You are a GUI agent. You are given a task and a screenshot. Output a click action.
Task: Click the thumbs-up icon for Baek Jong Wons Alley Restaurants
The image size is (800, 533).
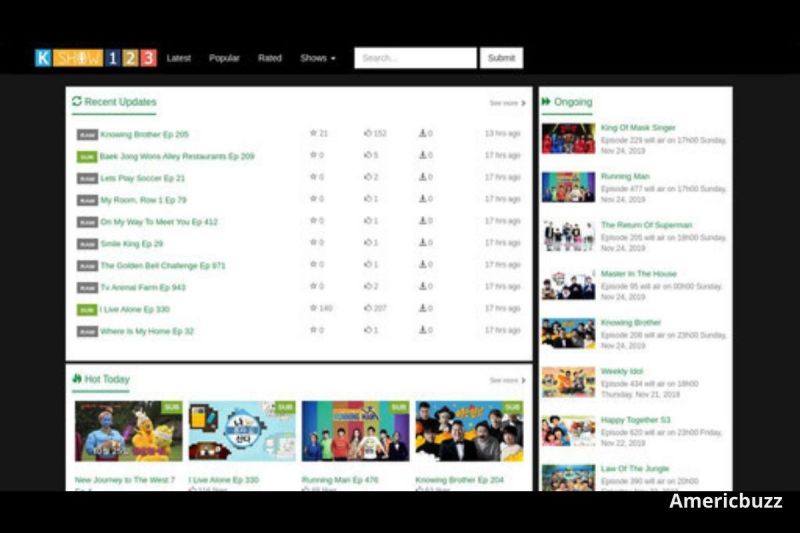pos(367,155)
